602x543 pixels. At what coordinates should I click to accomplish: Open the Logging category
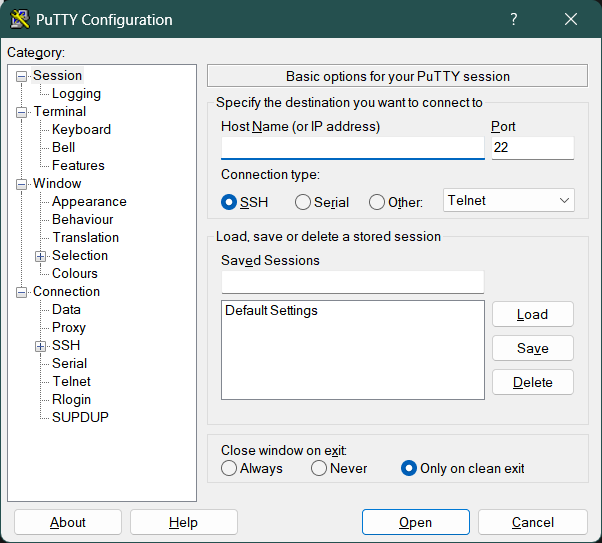[76, 94]
